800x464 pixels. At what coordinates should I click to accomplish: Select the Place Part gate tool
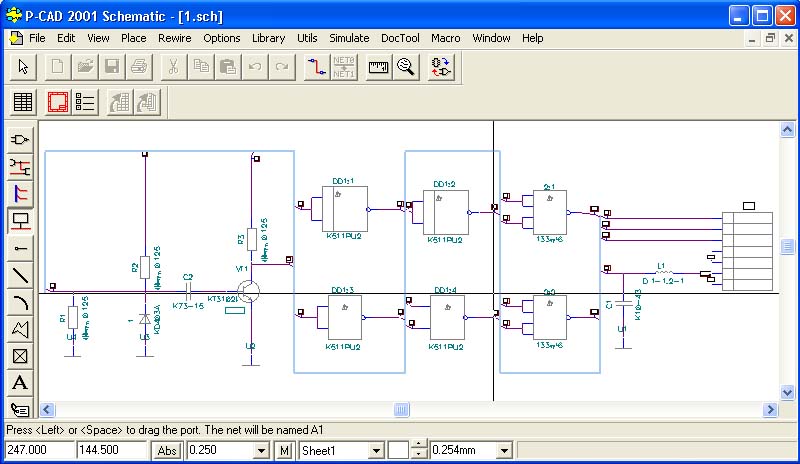(20, 140)
